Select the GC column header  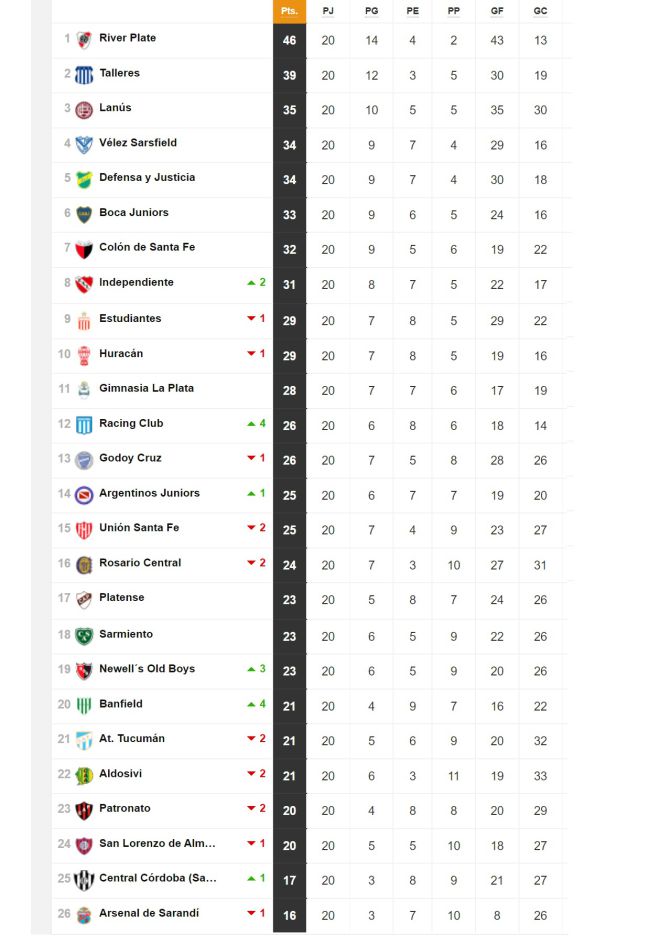point(541,11)
